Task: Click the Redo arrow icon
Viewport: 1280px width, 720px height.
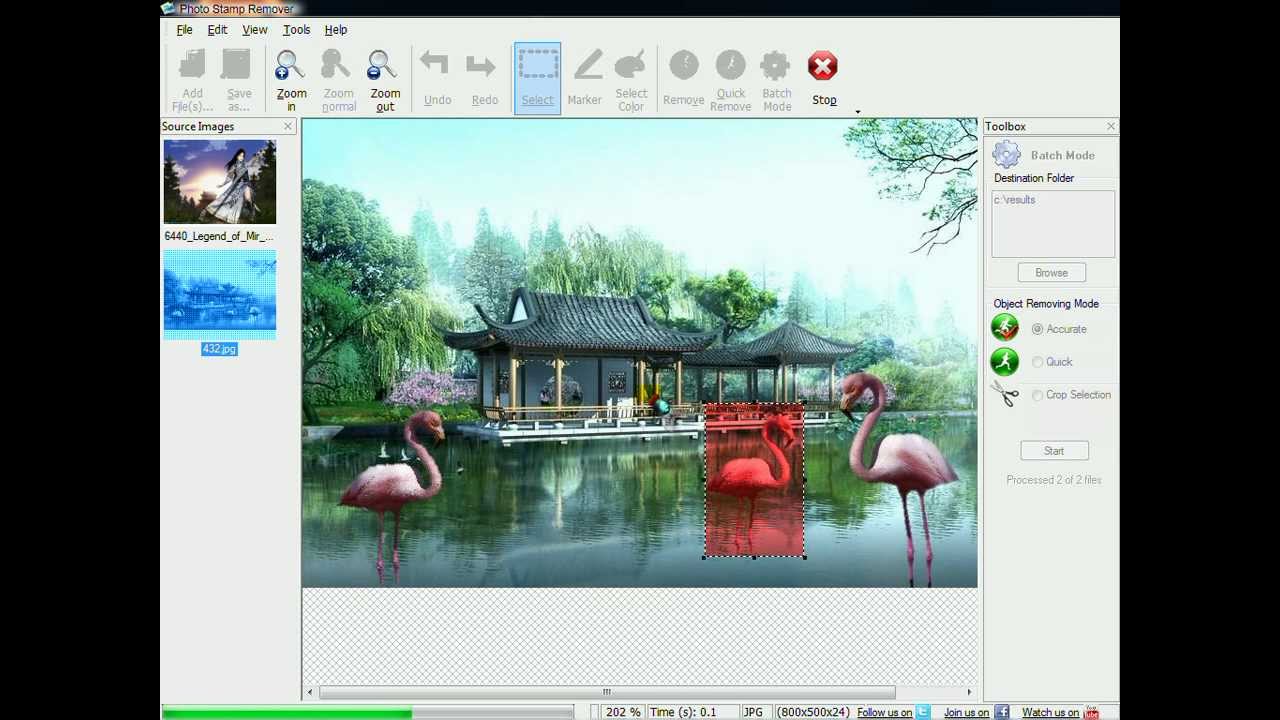Action: click(x=482, y=66)
